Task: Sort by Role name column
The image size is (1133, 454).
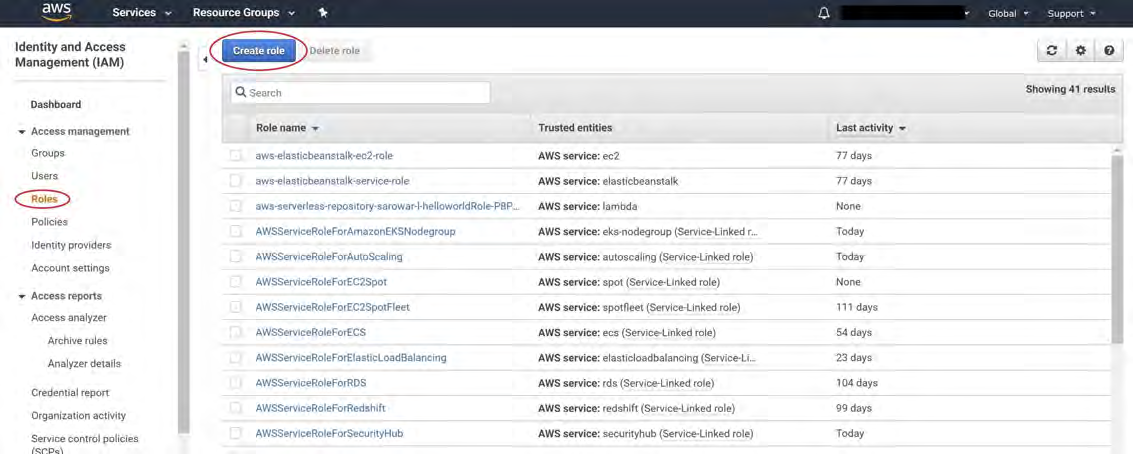Action: [287, 128]
